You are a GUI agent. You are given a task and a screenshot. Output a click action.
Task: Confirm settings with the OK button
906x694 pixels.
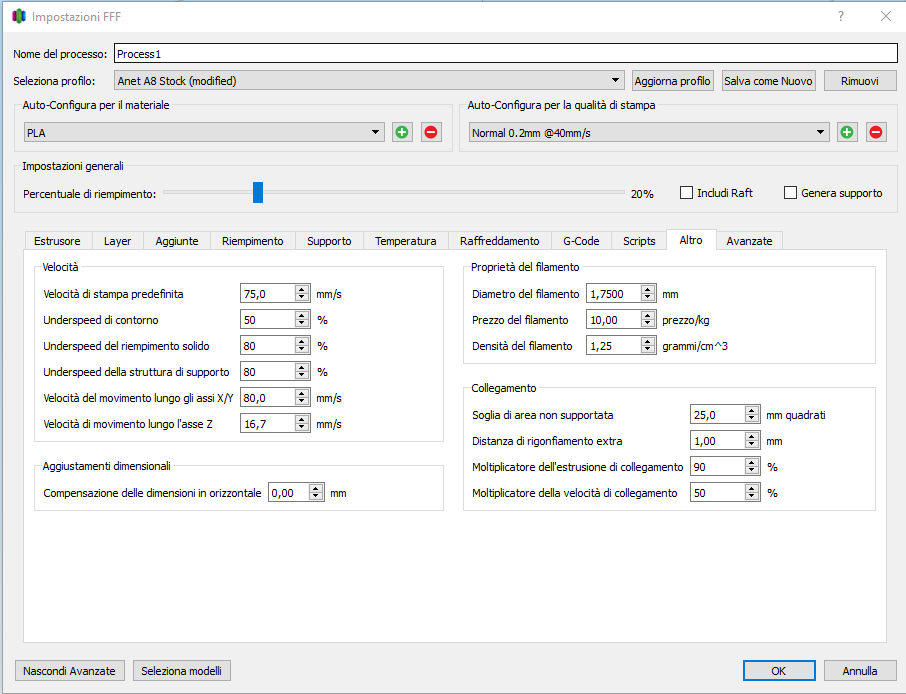(x=779, y=671)
